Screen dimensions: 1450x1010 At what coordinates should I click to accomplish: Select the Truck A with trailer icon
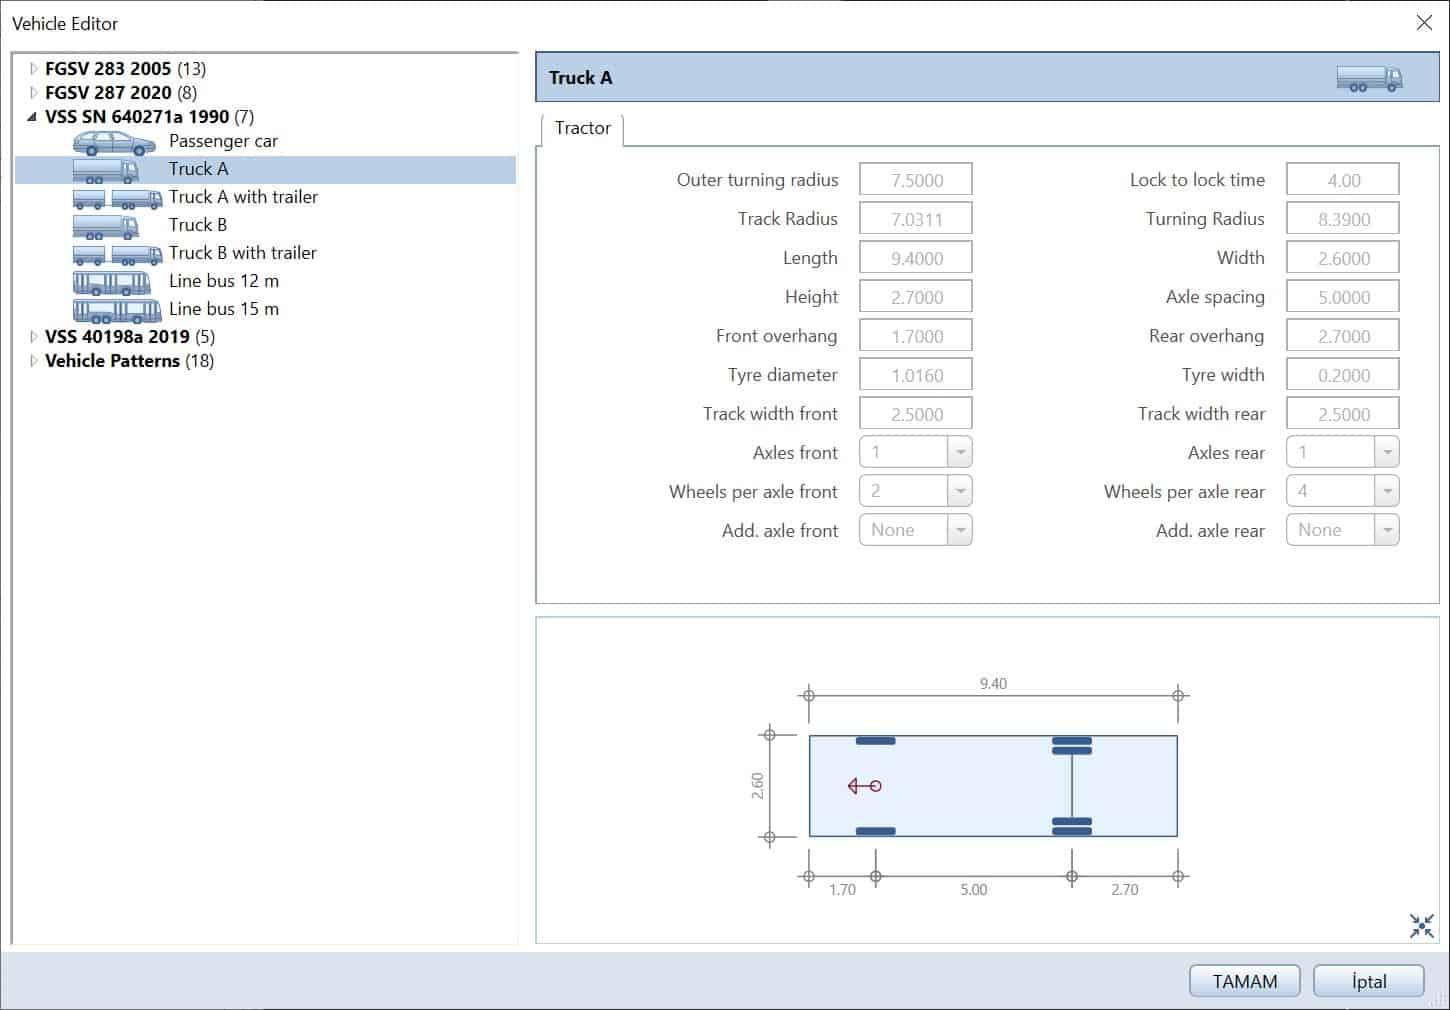coord(117,198)
